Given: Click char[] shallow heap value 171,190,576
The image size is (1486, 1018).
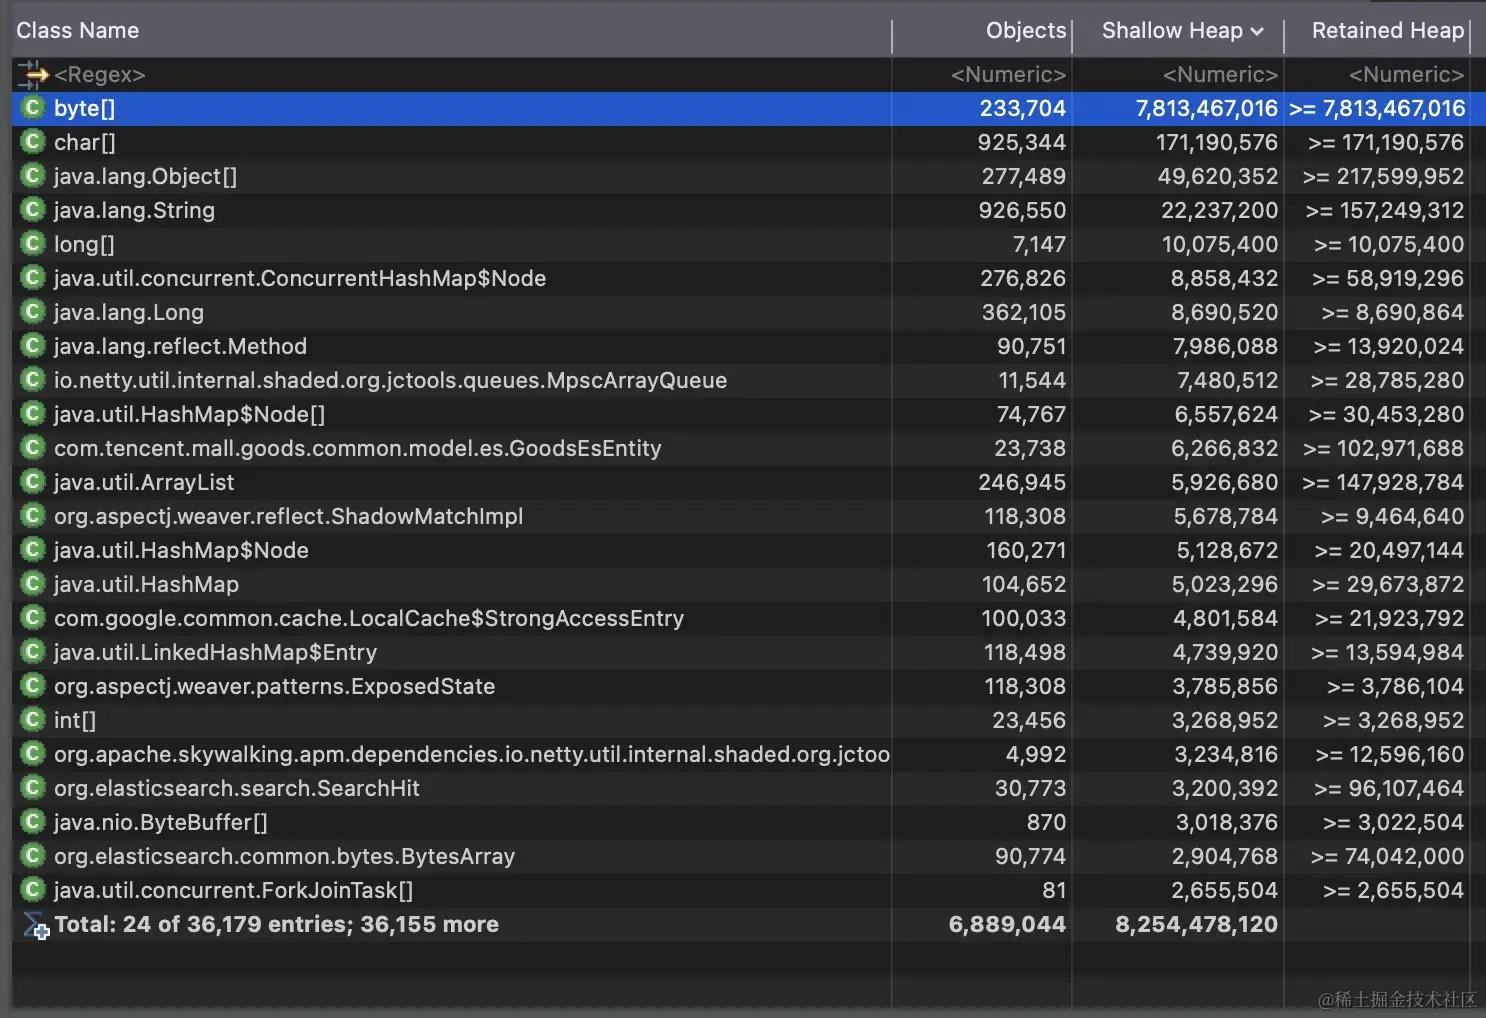Looking at the screenshot, I should coord(1217,143).
